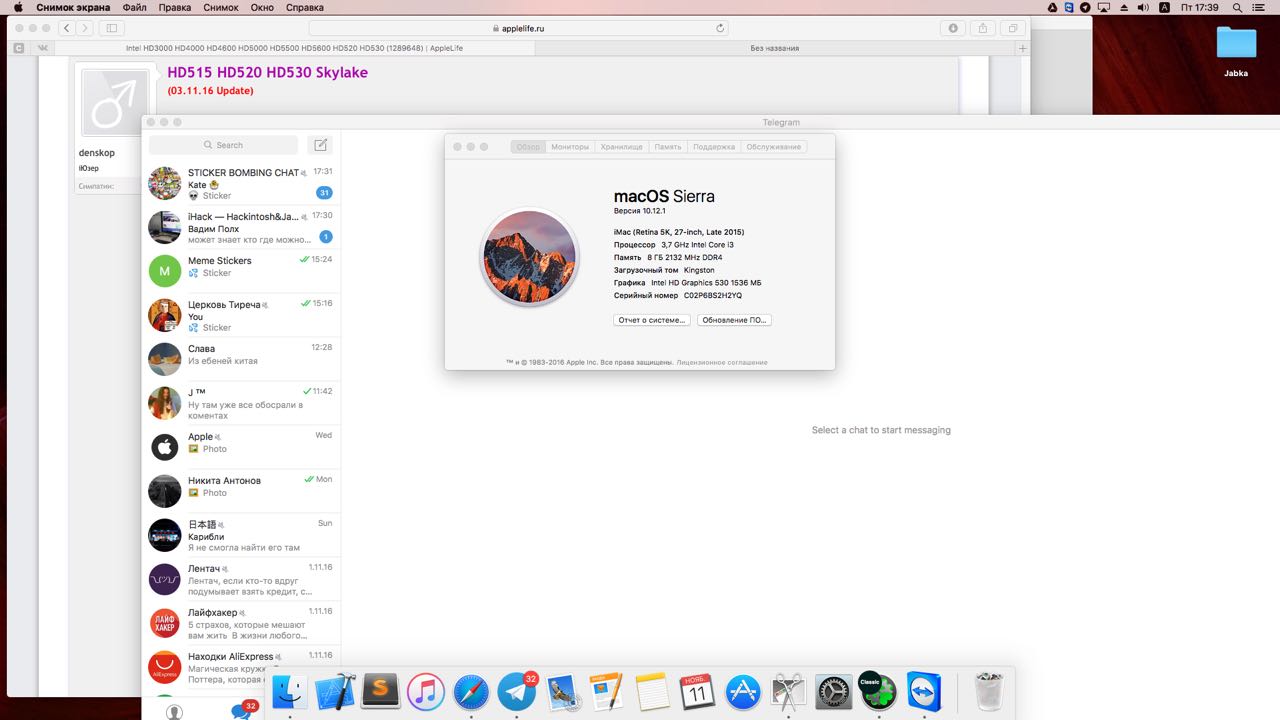The height and width of the screenshot is (720, 1280).
Task: Open the Лицензионное соглашение link
Action: point(722,362)
